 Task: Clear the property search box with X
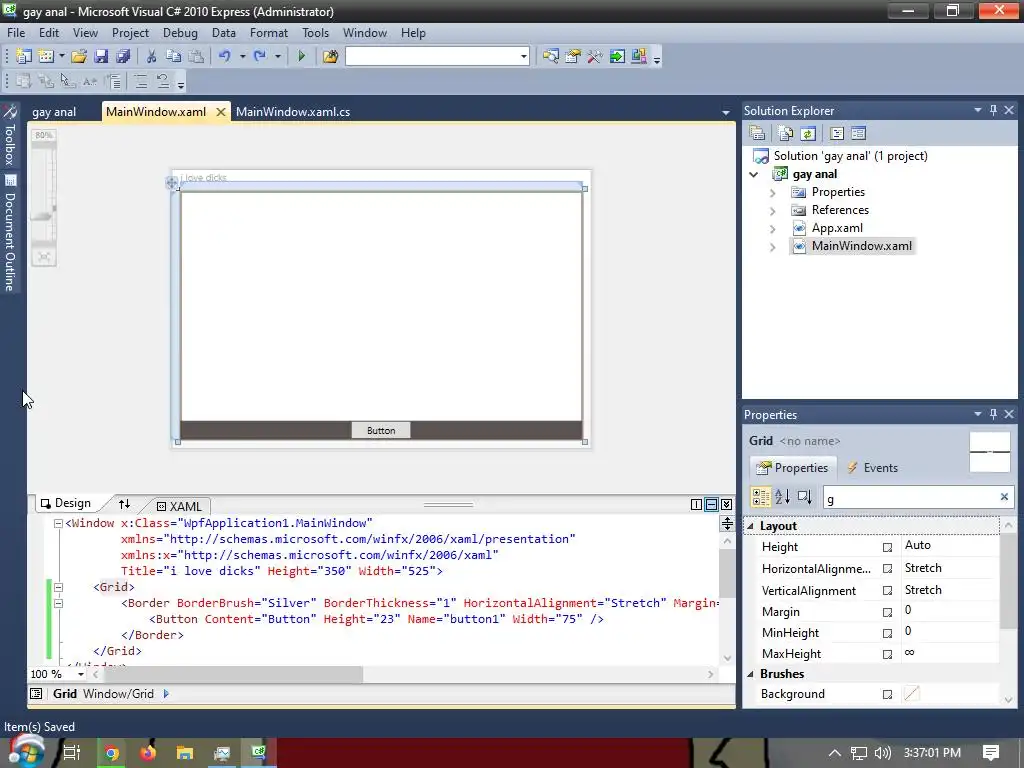[x=1004, y=497]
